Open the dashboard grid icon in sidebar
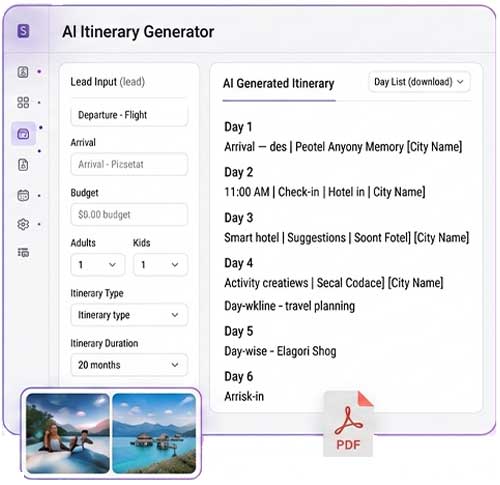Screen dimensions: 500x485 pos(23,102)
